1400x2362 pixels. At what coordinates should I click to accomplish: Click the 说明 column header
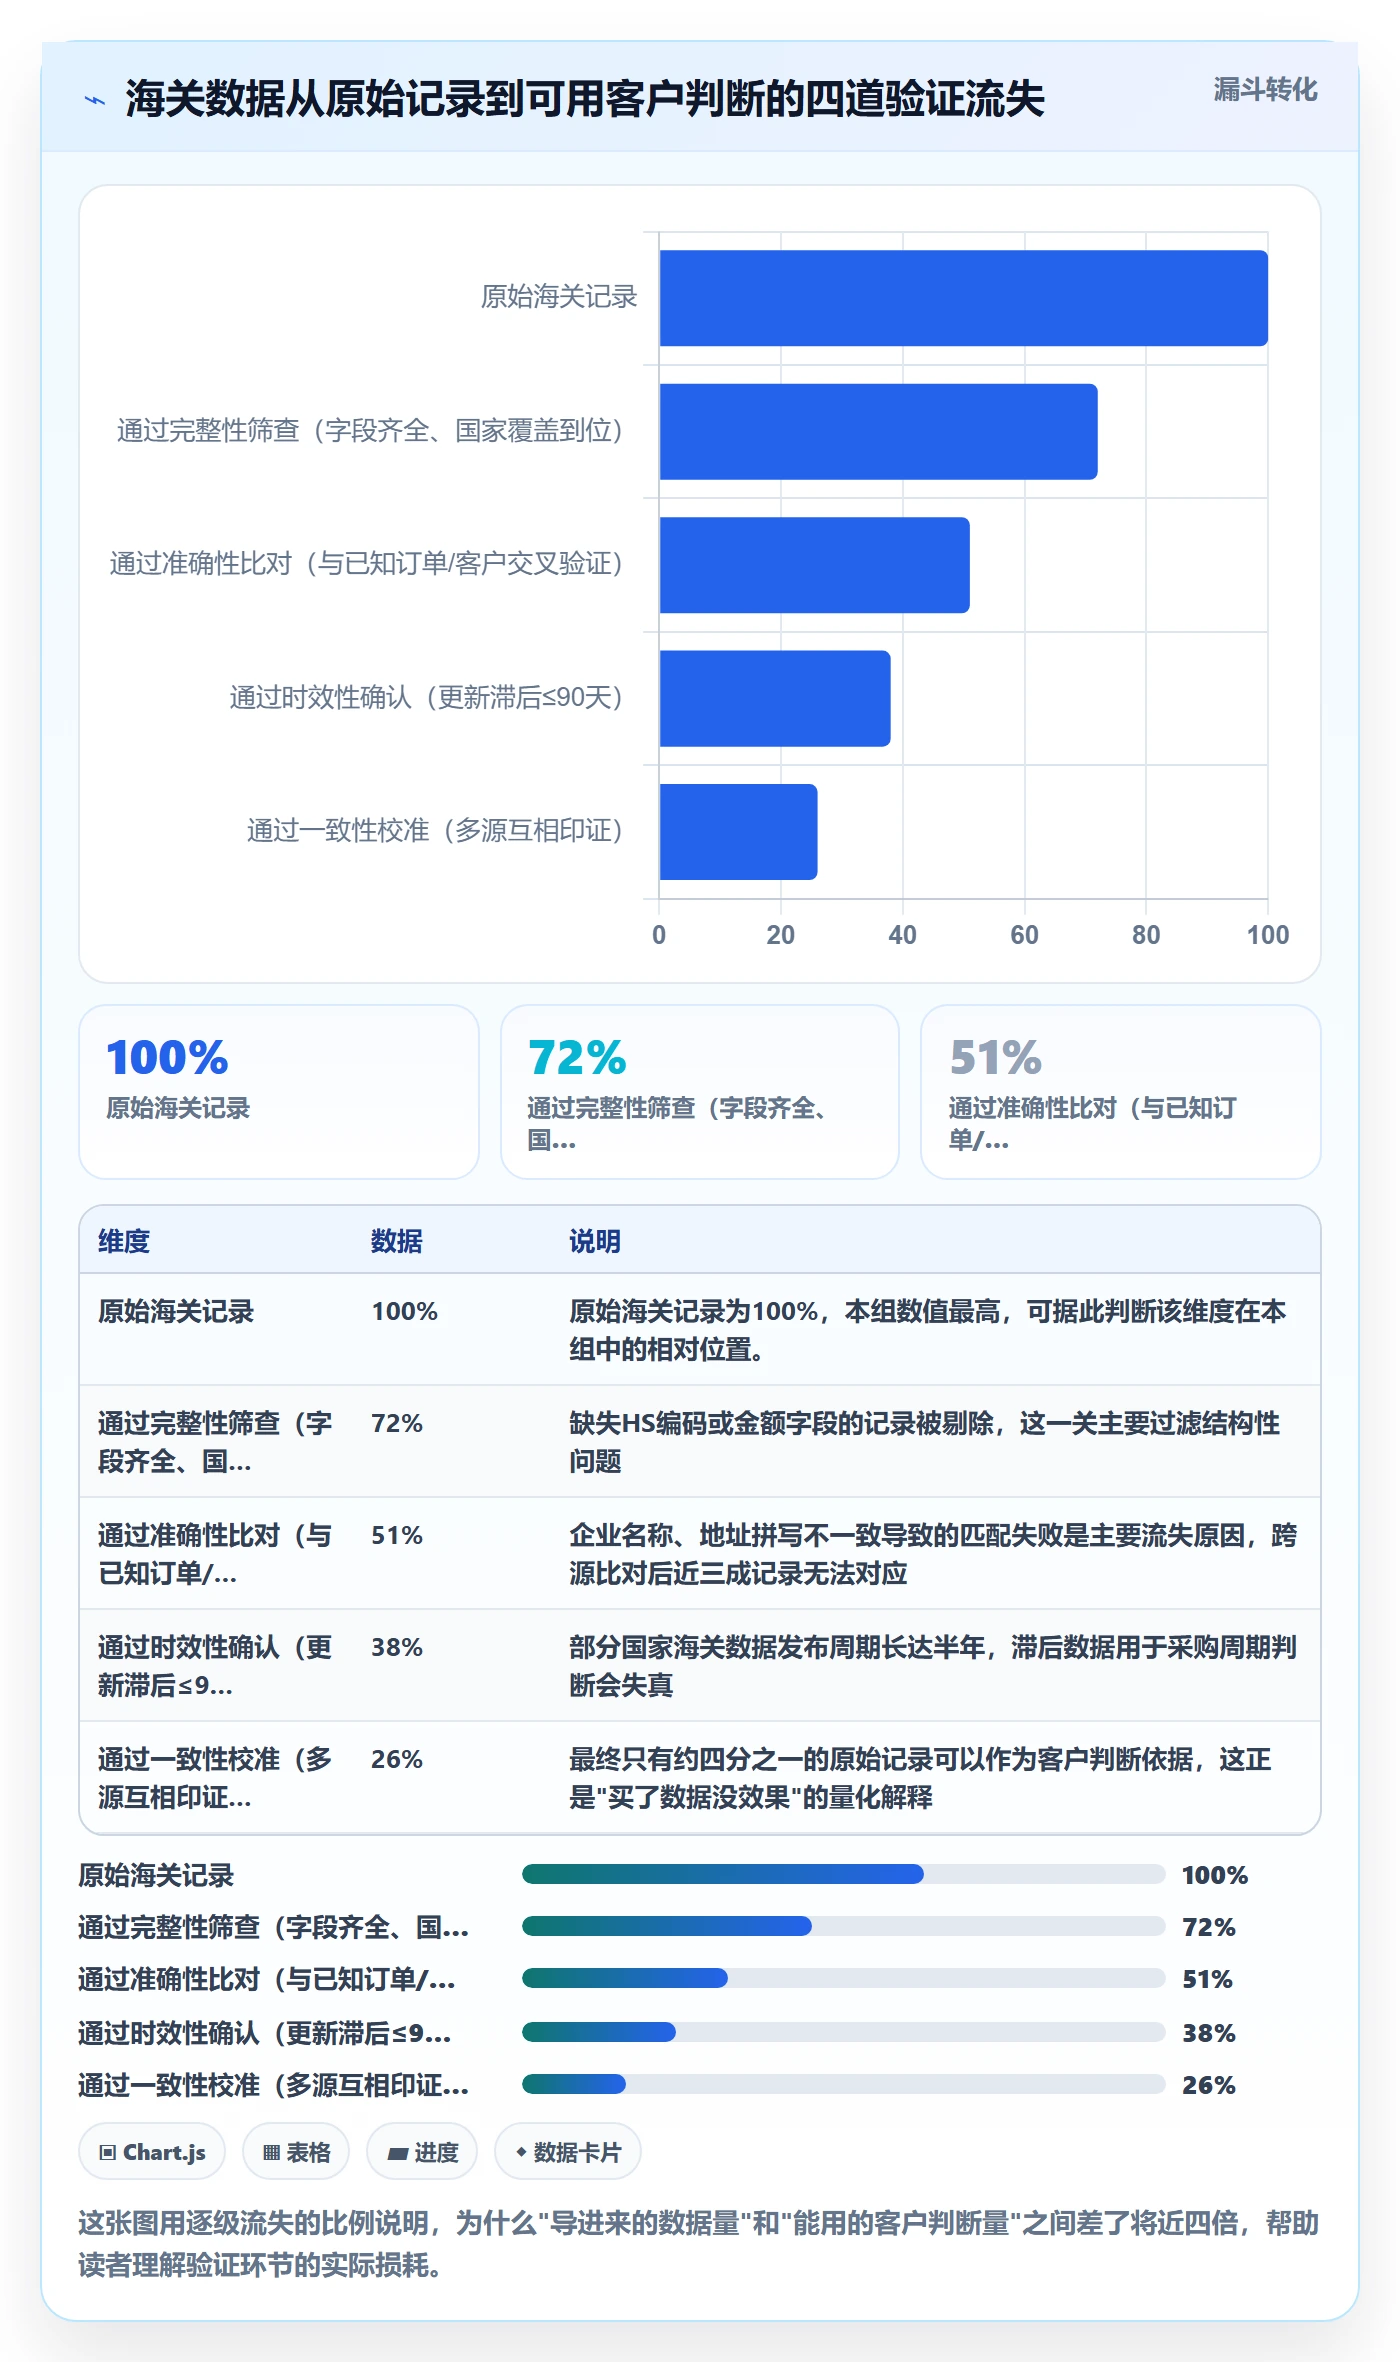pos(595,1241)
